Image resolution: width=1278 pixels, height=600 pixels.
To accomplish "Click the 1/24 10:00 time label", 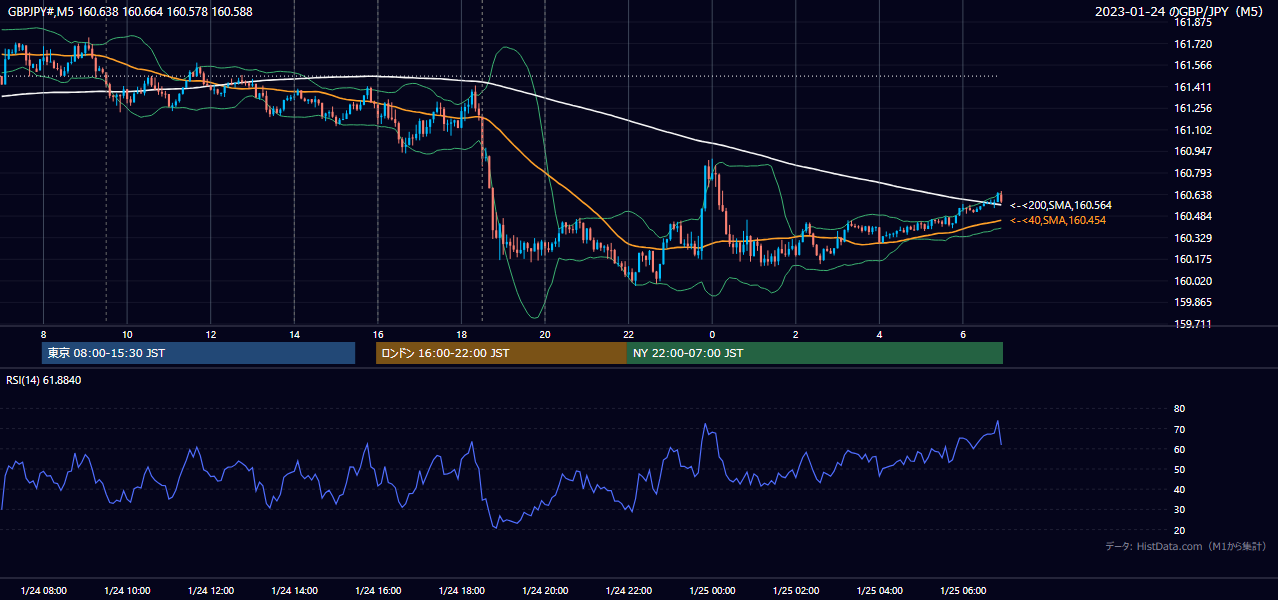I will (127, 591).
